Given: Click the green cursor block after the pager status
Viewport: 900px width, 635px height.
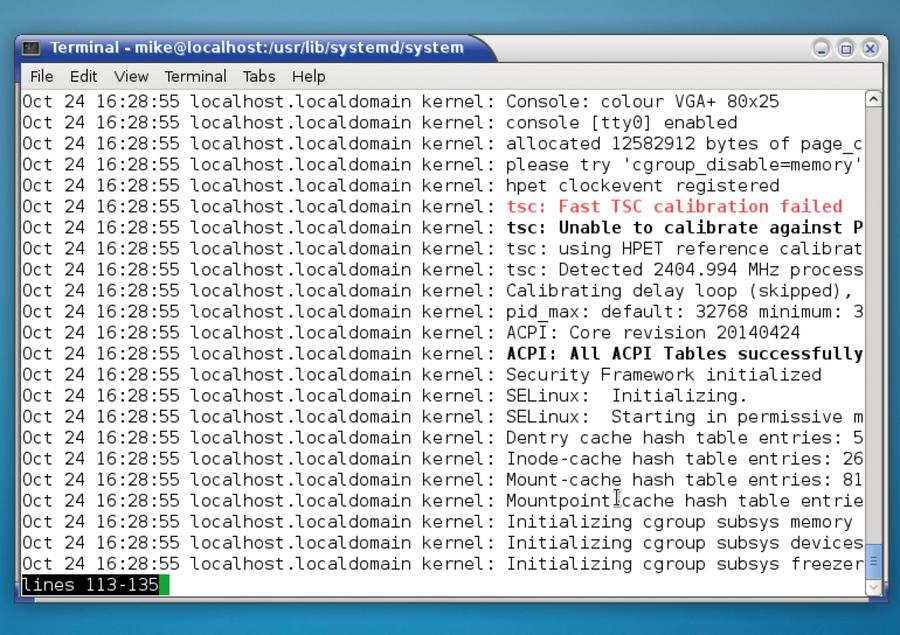Looking at the screenshot, I should pyautogui.click(x=164, y=585).
